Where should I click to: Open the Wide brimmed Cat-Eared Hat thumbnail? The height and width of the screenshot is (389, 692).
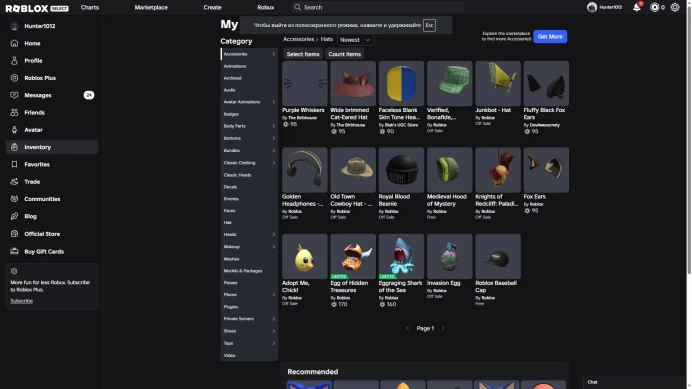[353, 83]
